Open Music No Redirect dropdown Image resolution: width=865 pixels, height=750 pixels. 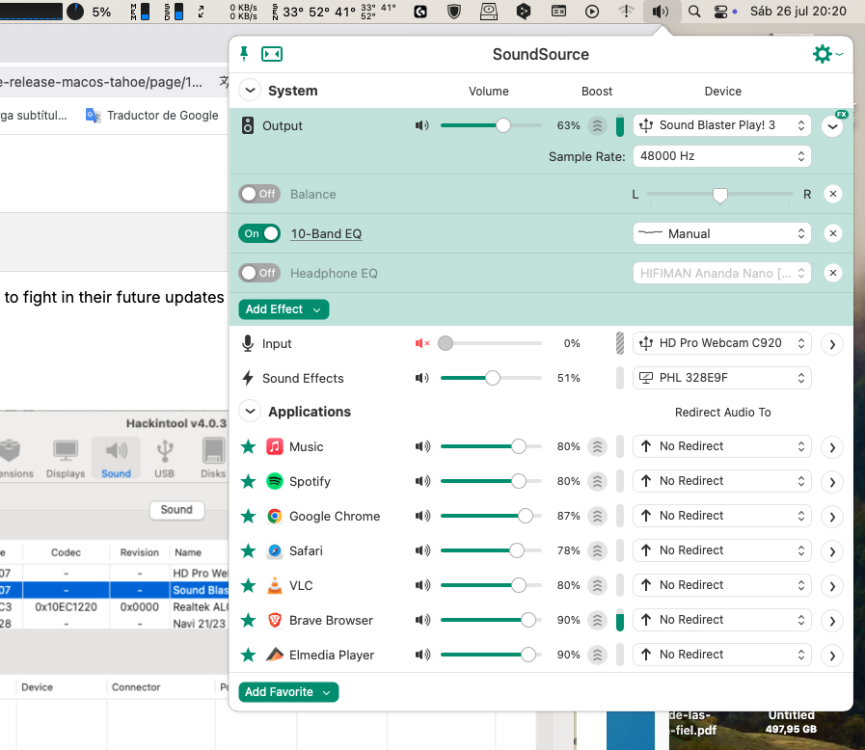click(722, 446)
